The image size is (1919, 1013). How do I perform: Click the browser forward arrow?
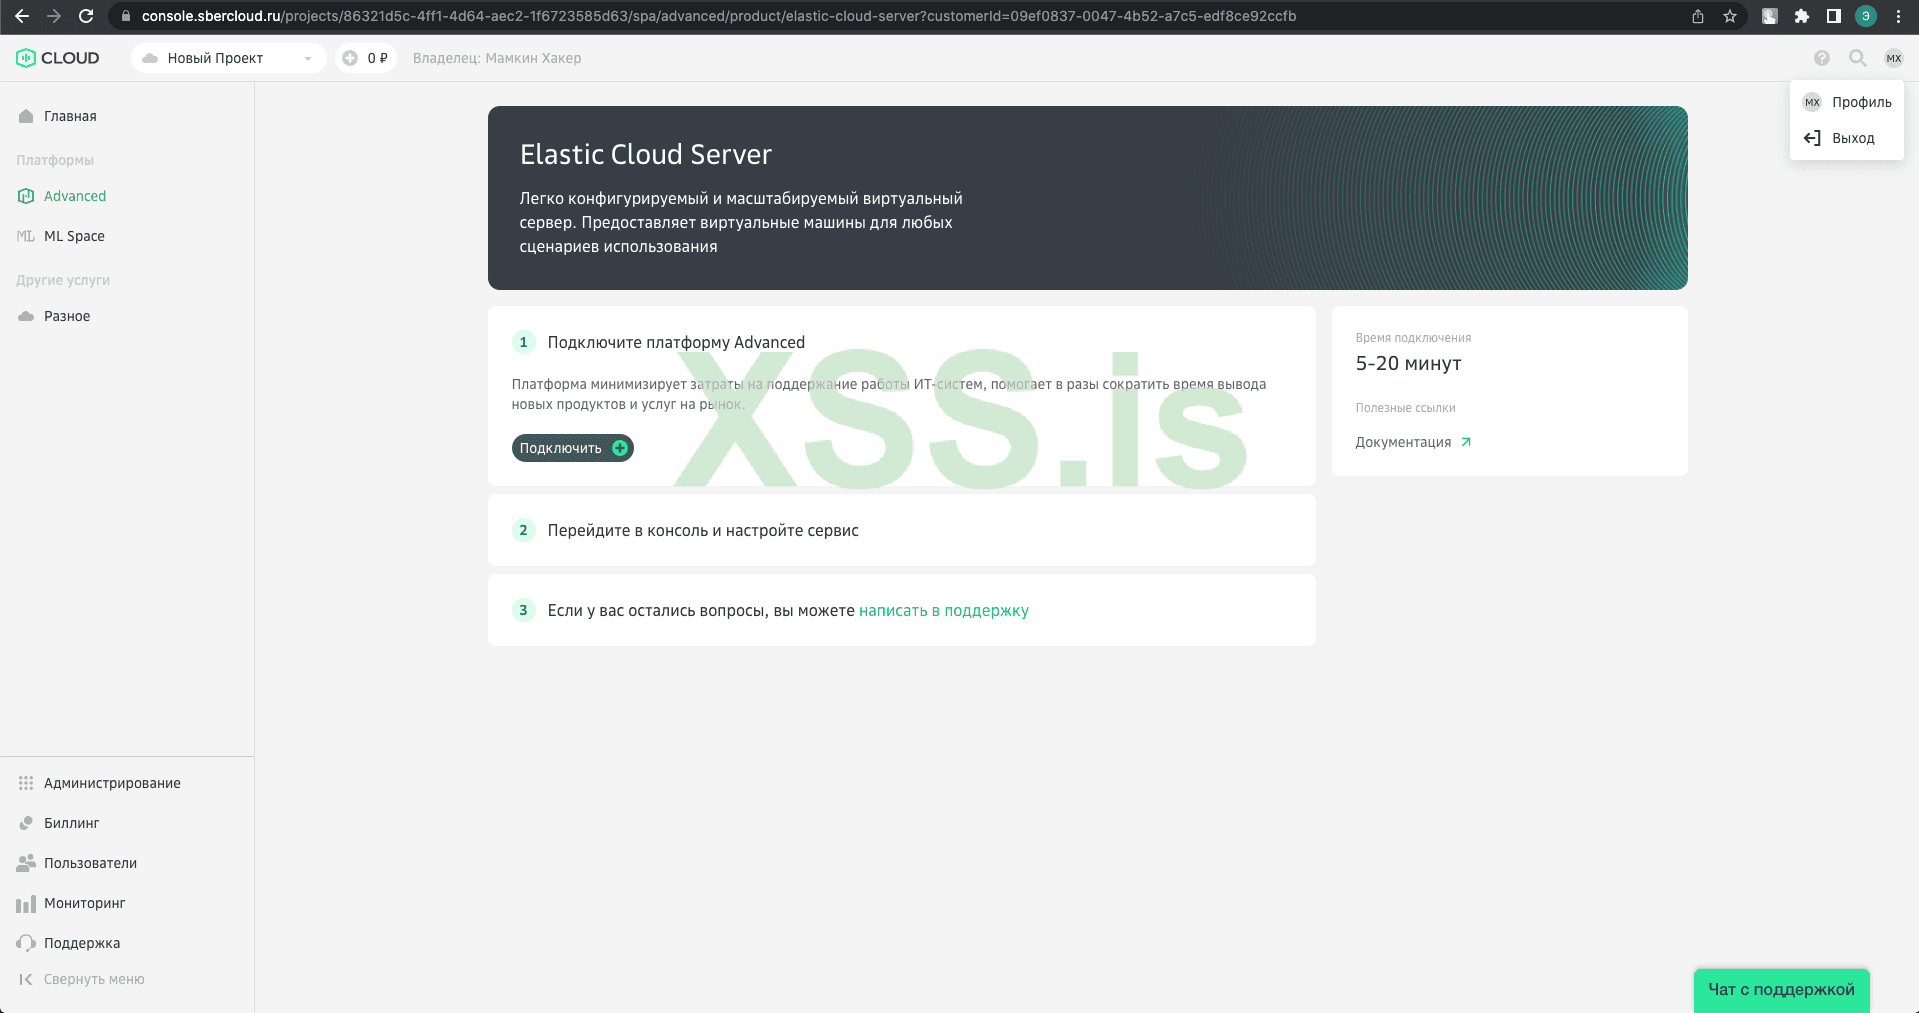pos(54,16)
